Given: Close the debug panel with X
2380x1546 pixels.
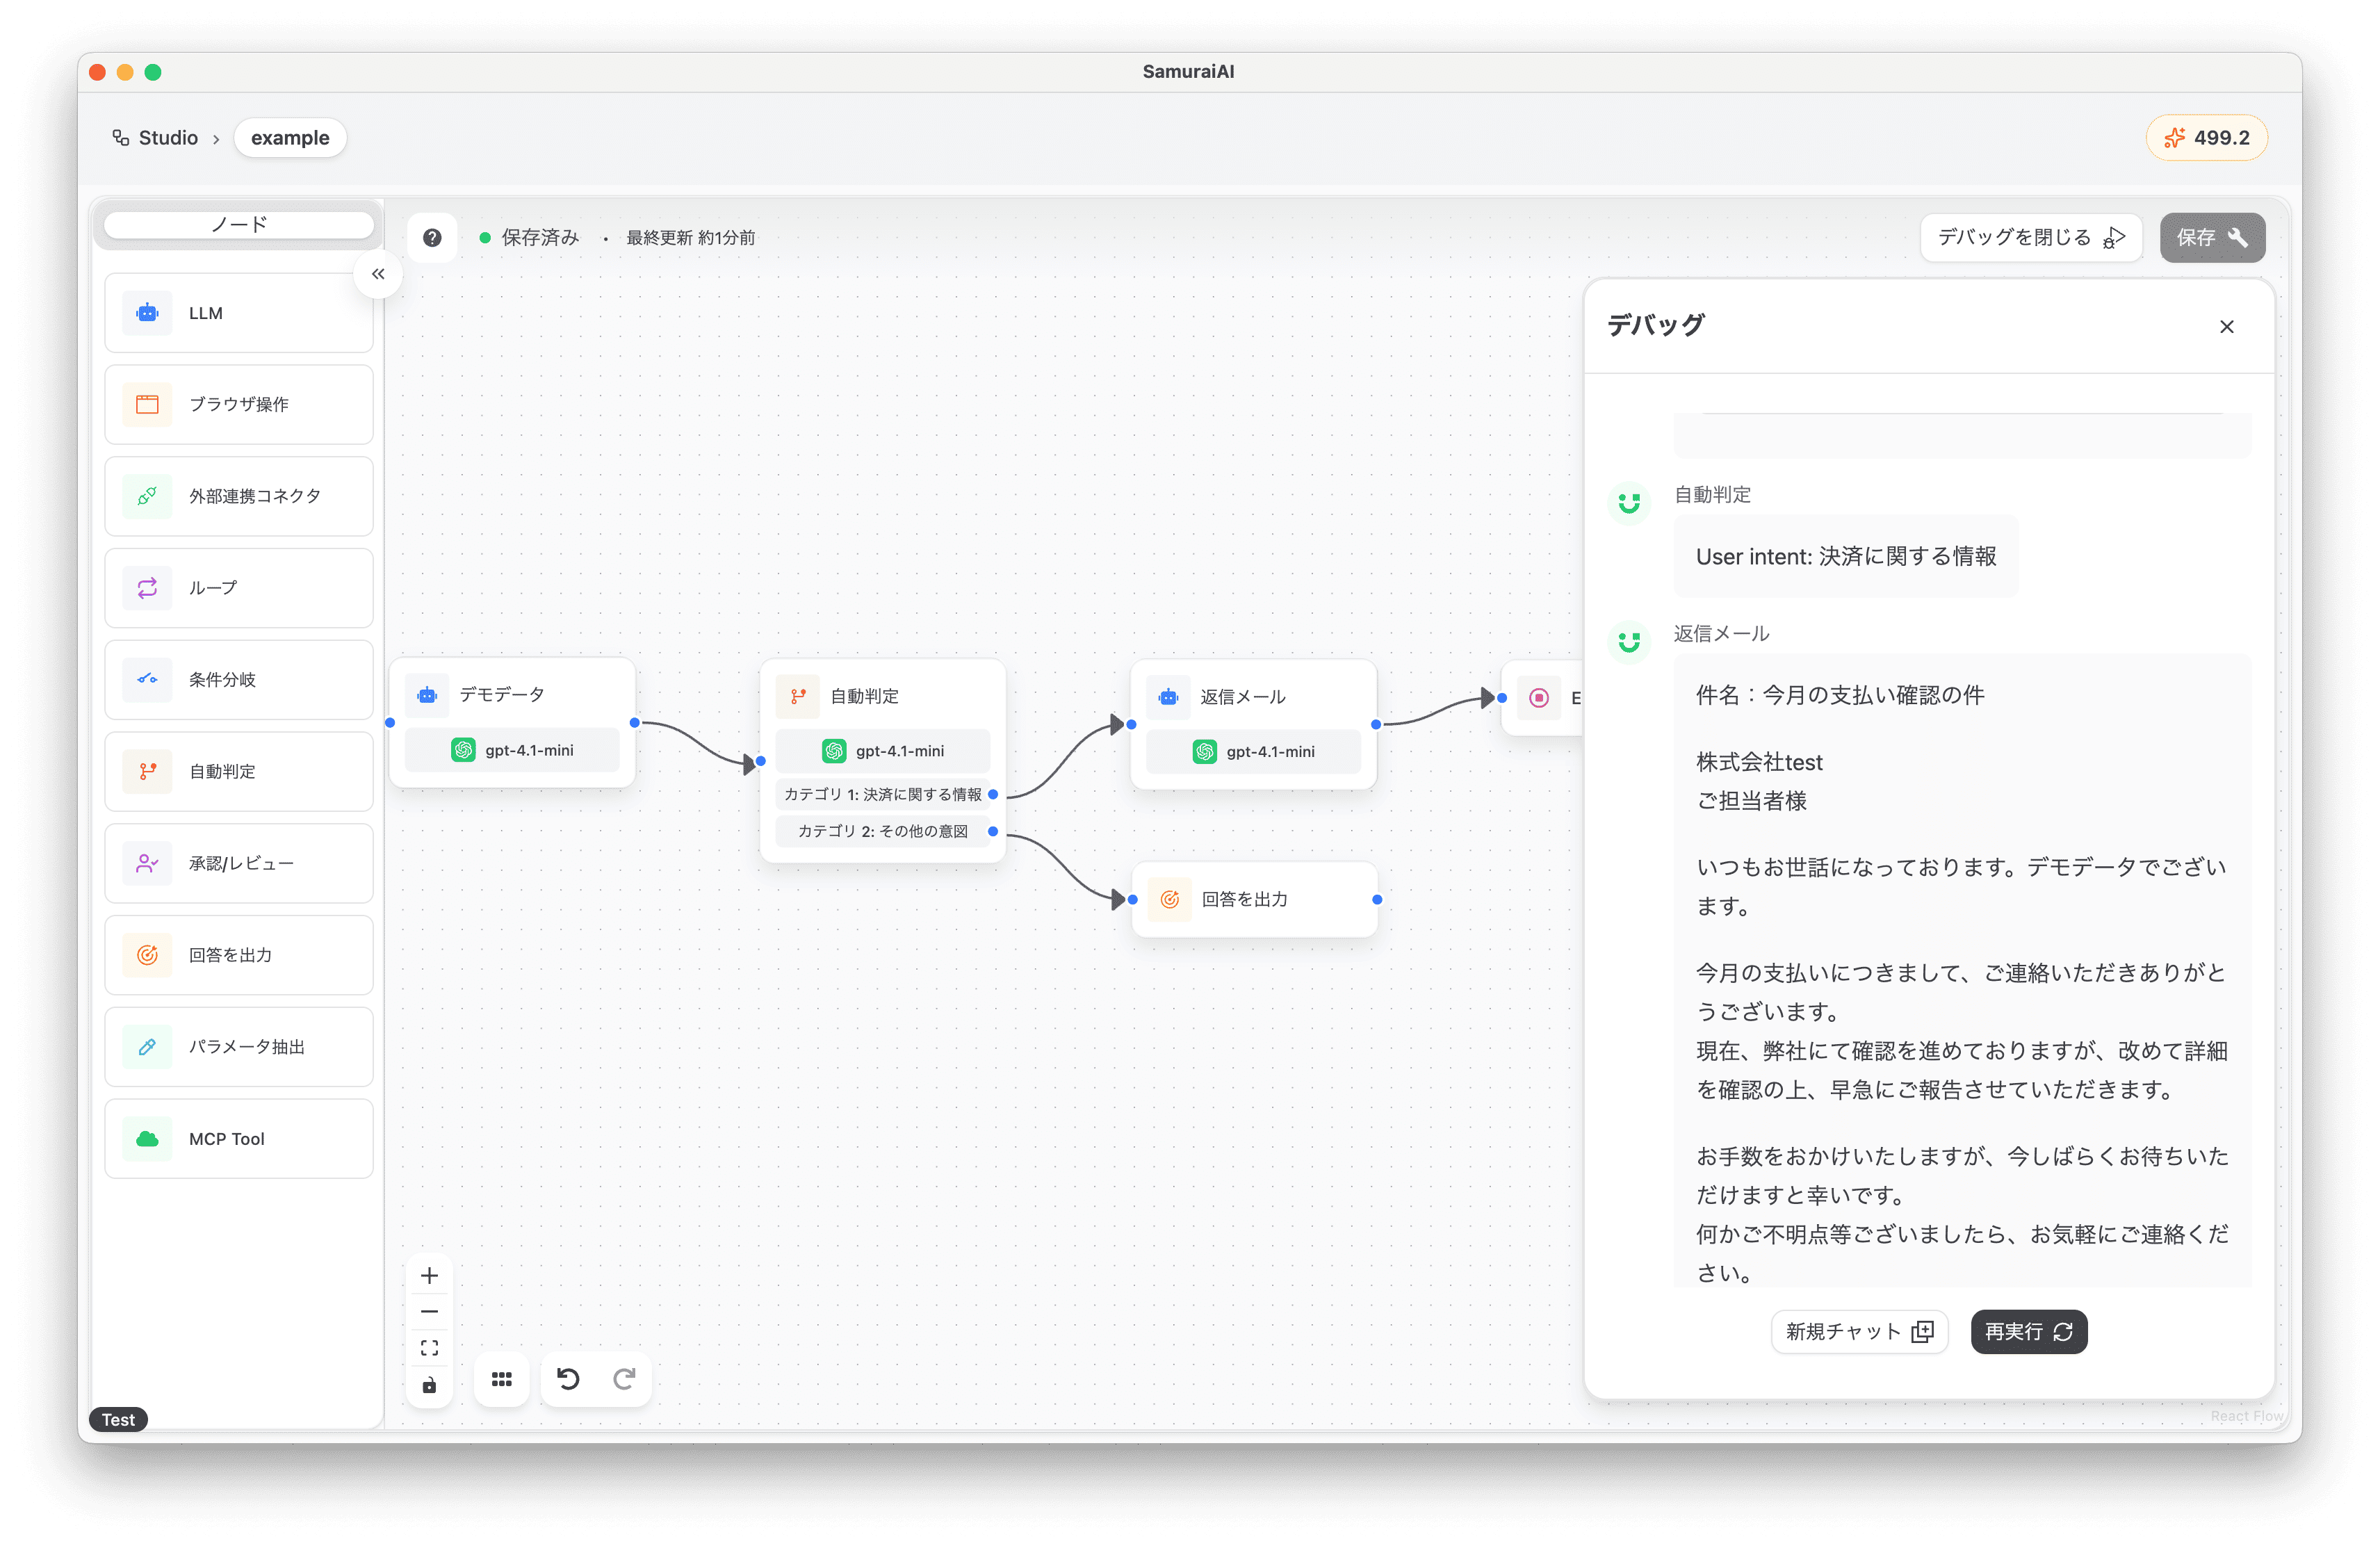Looking at the screenshot, I should click(2226, 327).
